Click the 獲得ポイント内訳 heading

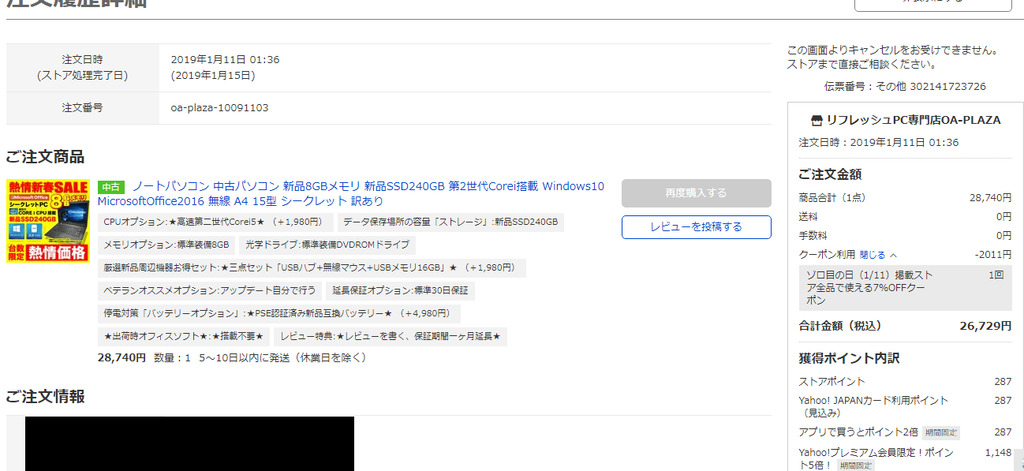(x=850, y=359)
